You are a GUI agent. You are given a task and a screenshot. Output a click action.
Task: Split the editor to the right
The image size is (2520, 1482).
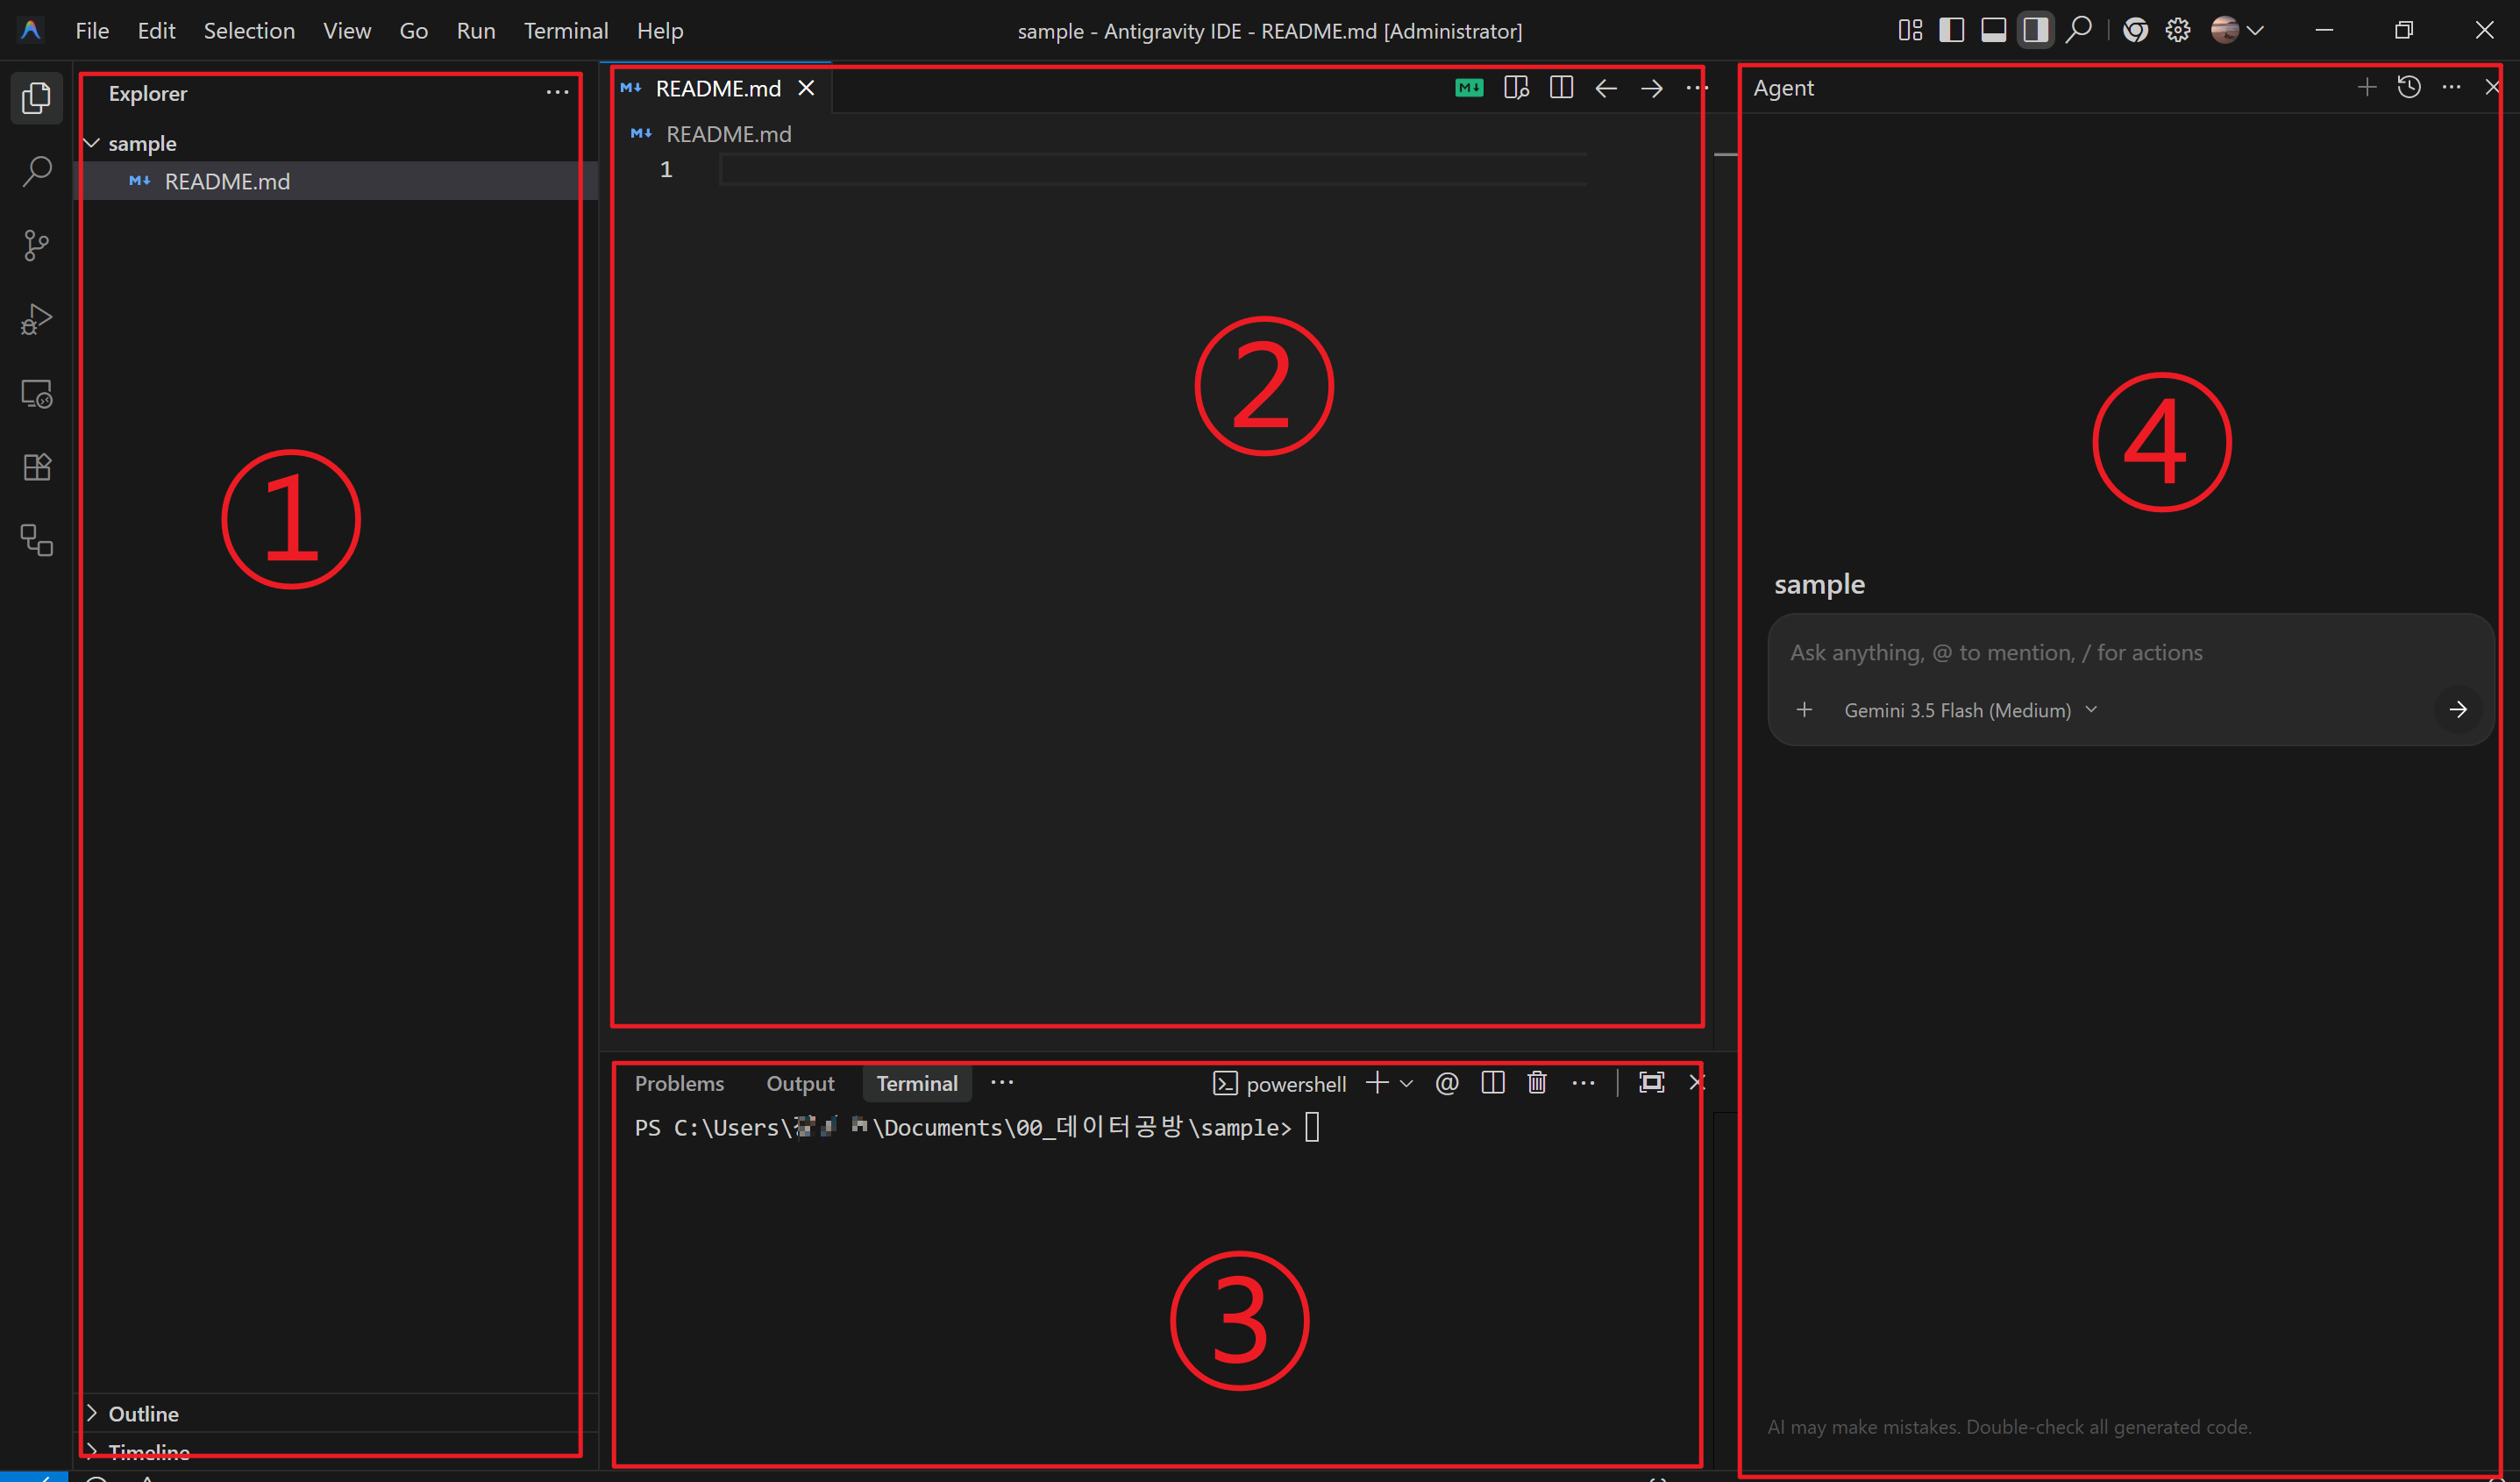pos(1561,88)
